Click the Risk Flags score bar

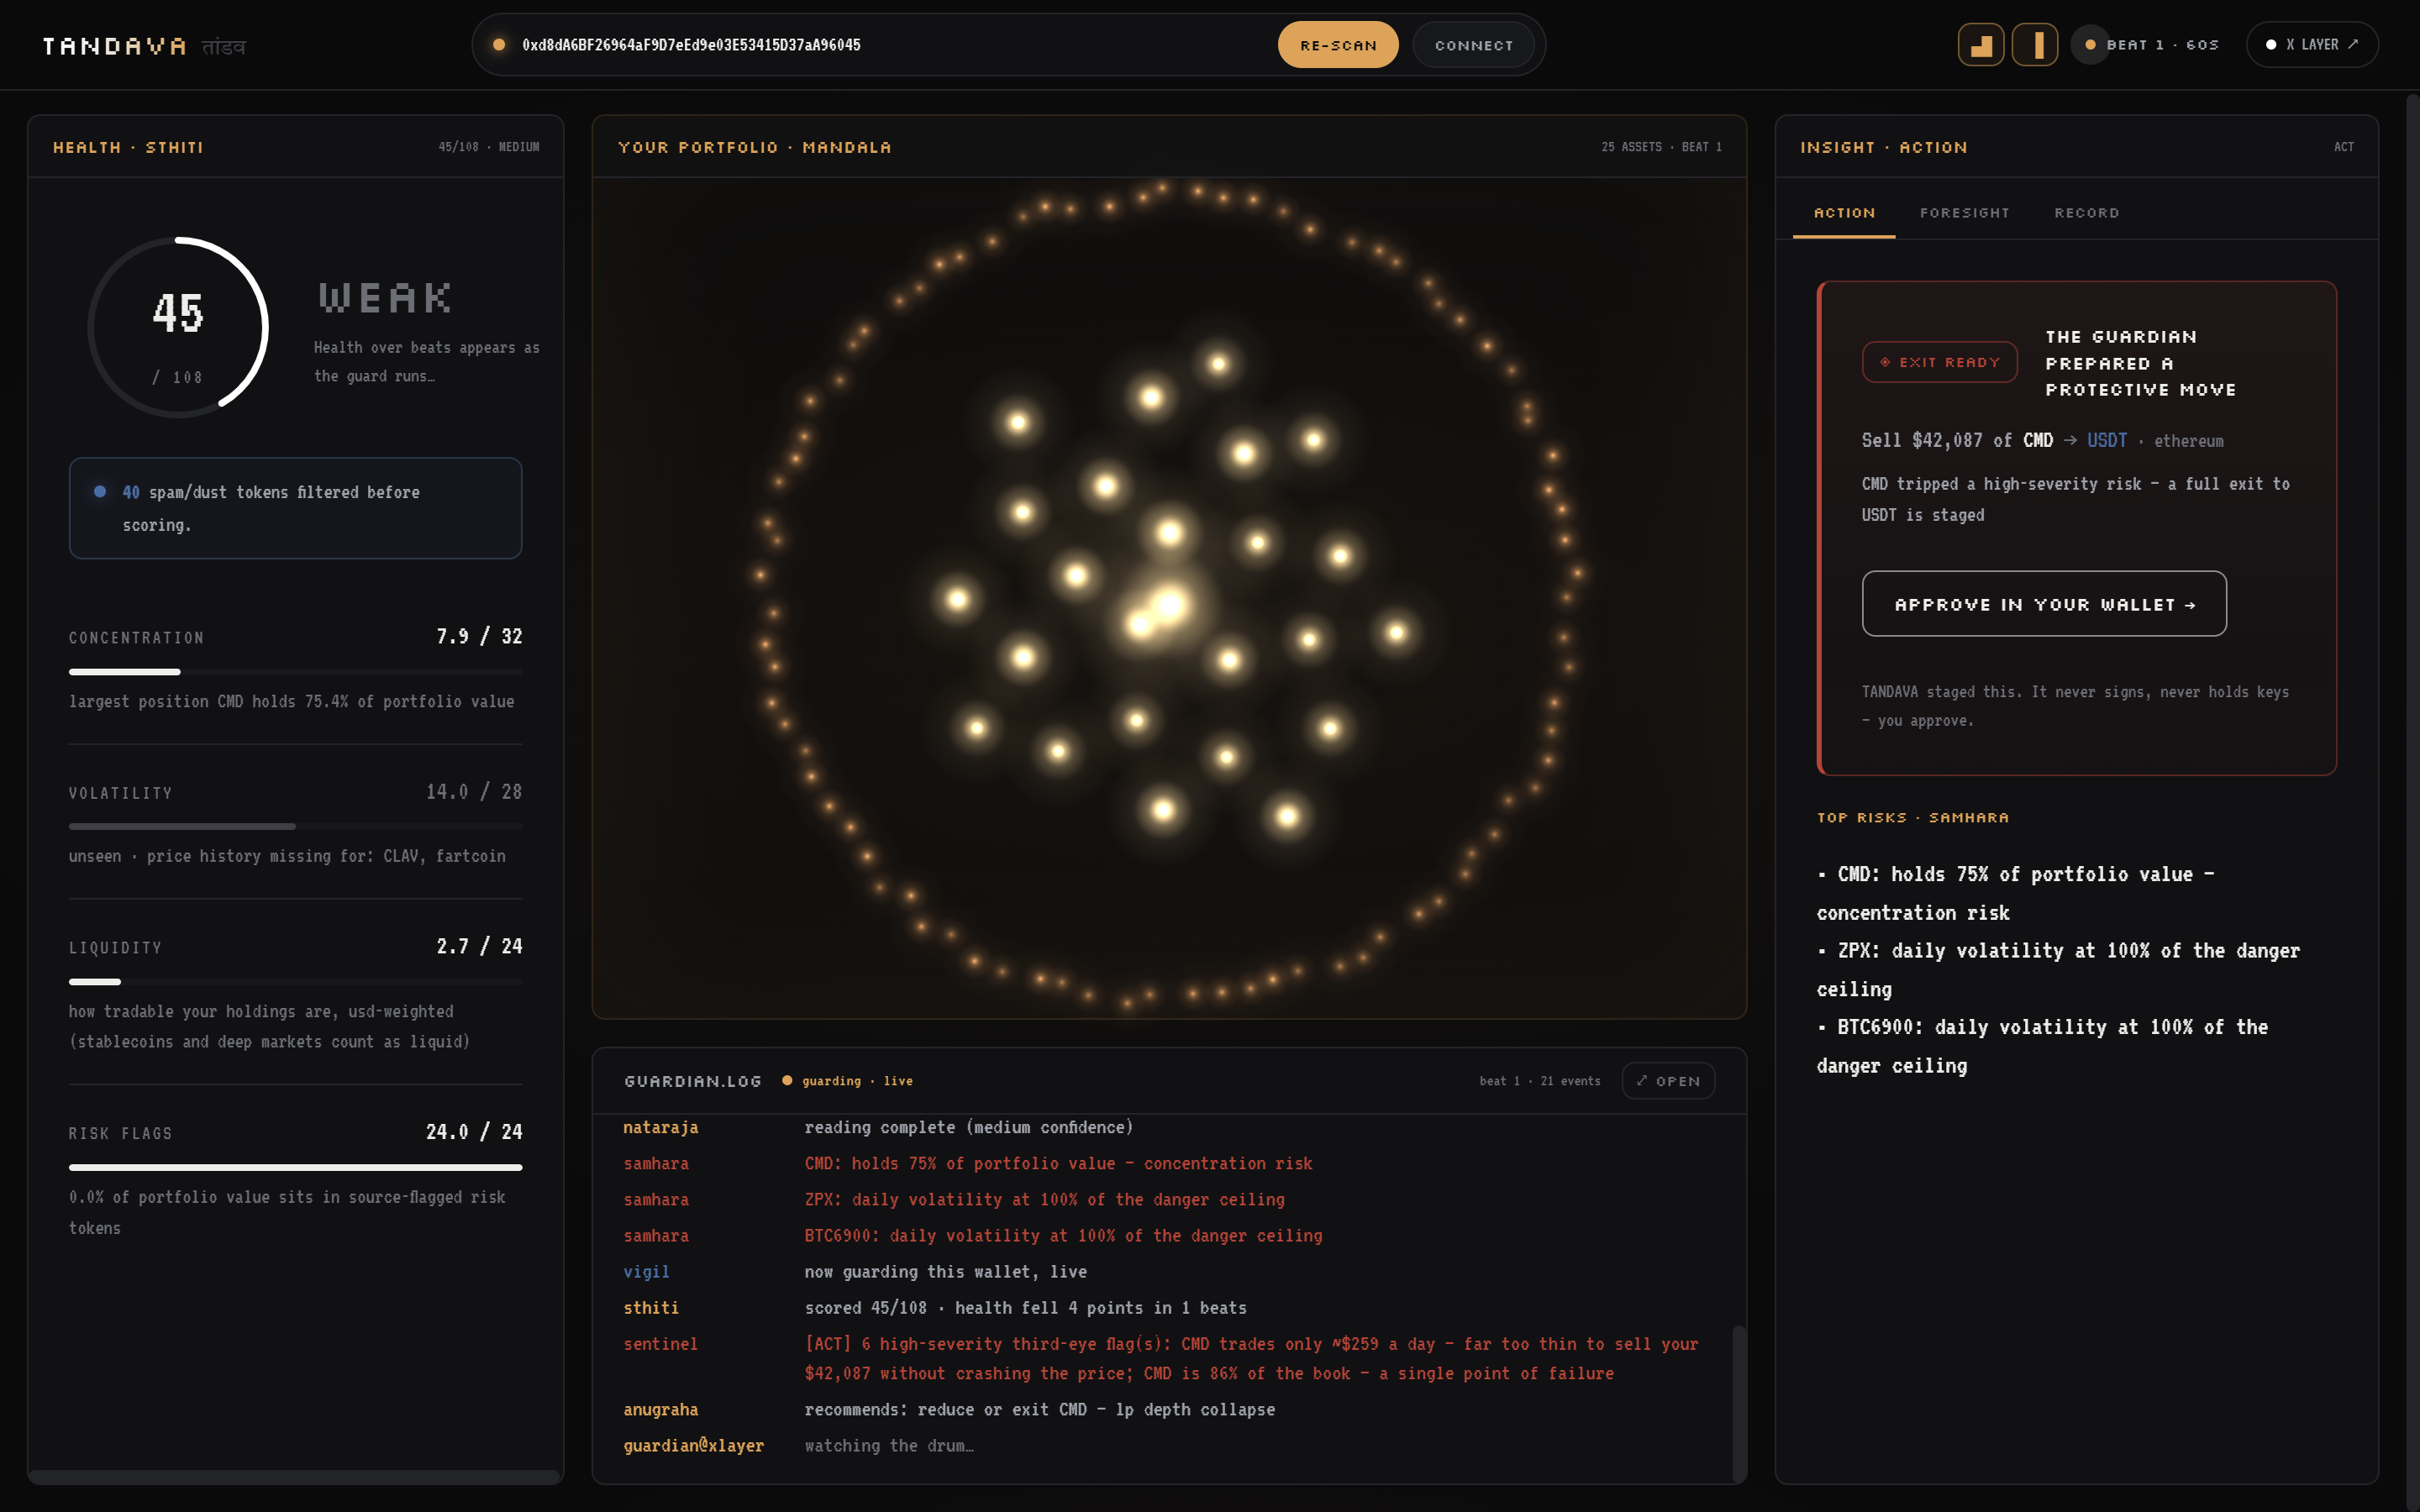pyautogui.click(x=295, y=1167)
